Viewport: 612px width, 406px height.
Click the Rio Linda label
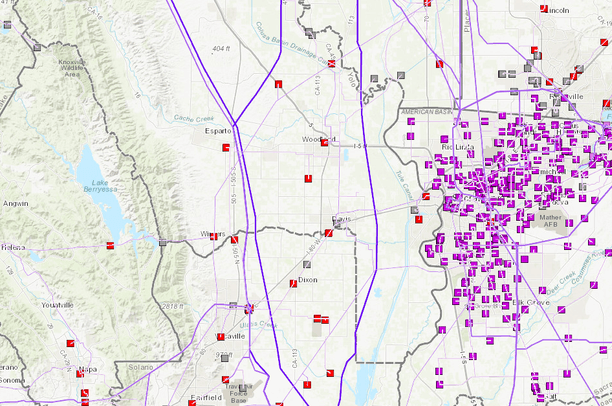click(458, 147)
